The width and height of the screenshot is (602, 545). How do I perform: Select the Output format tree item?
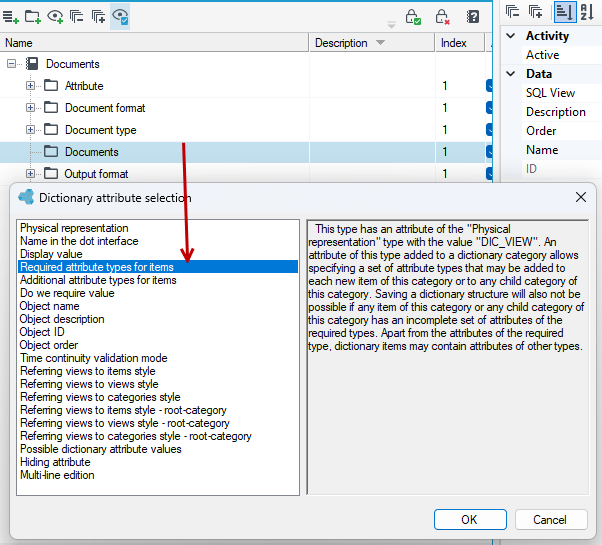pyautogui.click(x=96, y=174)
